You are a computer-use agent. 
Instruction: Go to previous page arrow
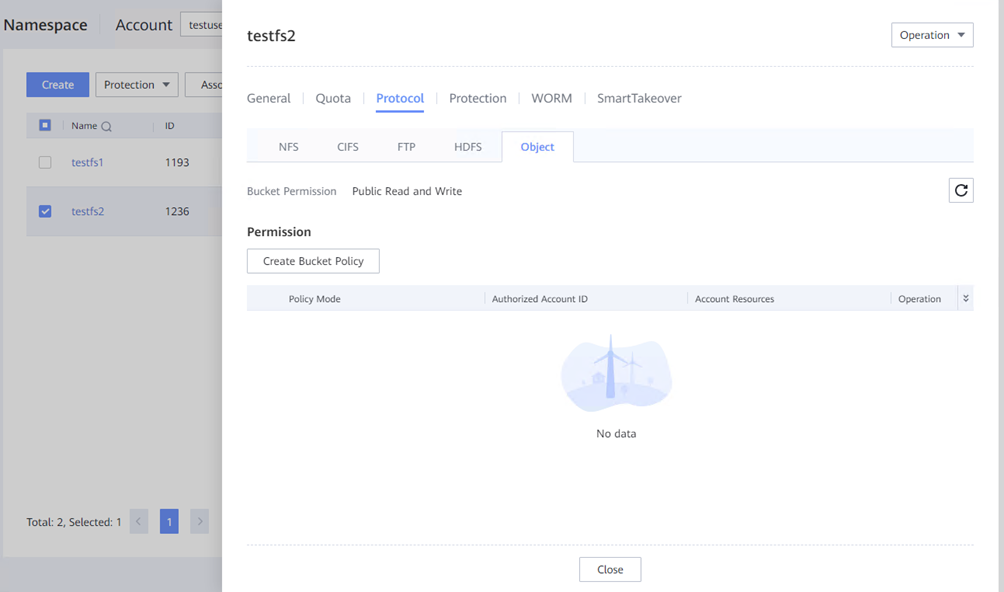(139, 521)
